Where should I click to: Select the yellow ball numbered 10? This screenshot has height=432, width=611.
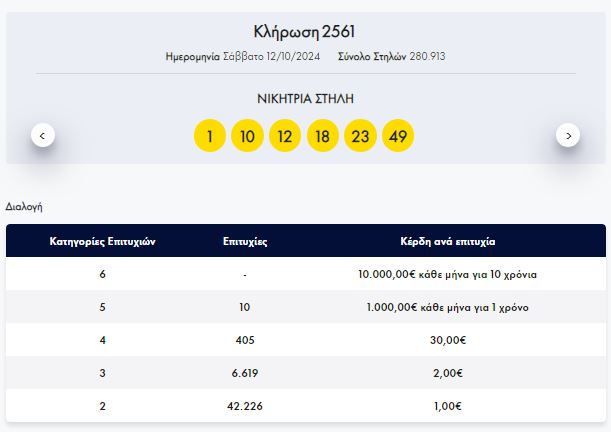(247, 136)
